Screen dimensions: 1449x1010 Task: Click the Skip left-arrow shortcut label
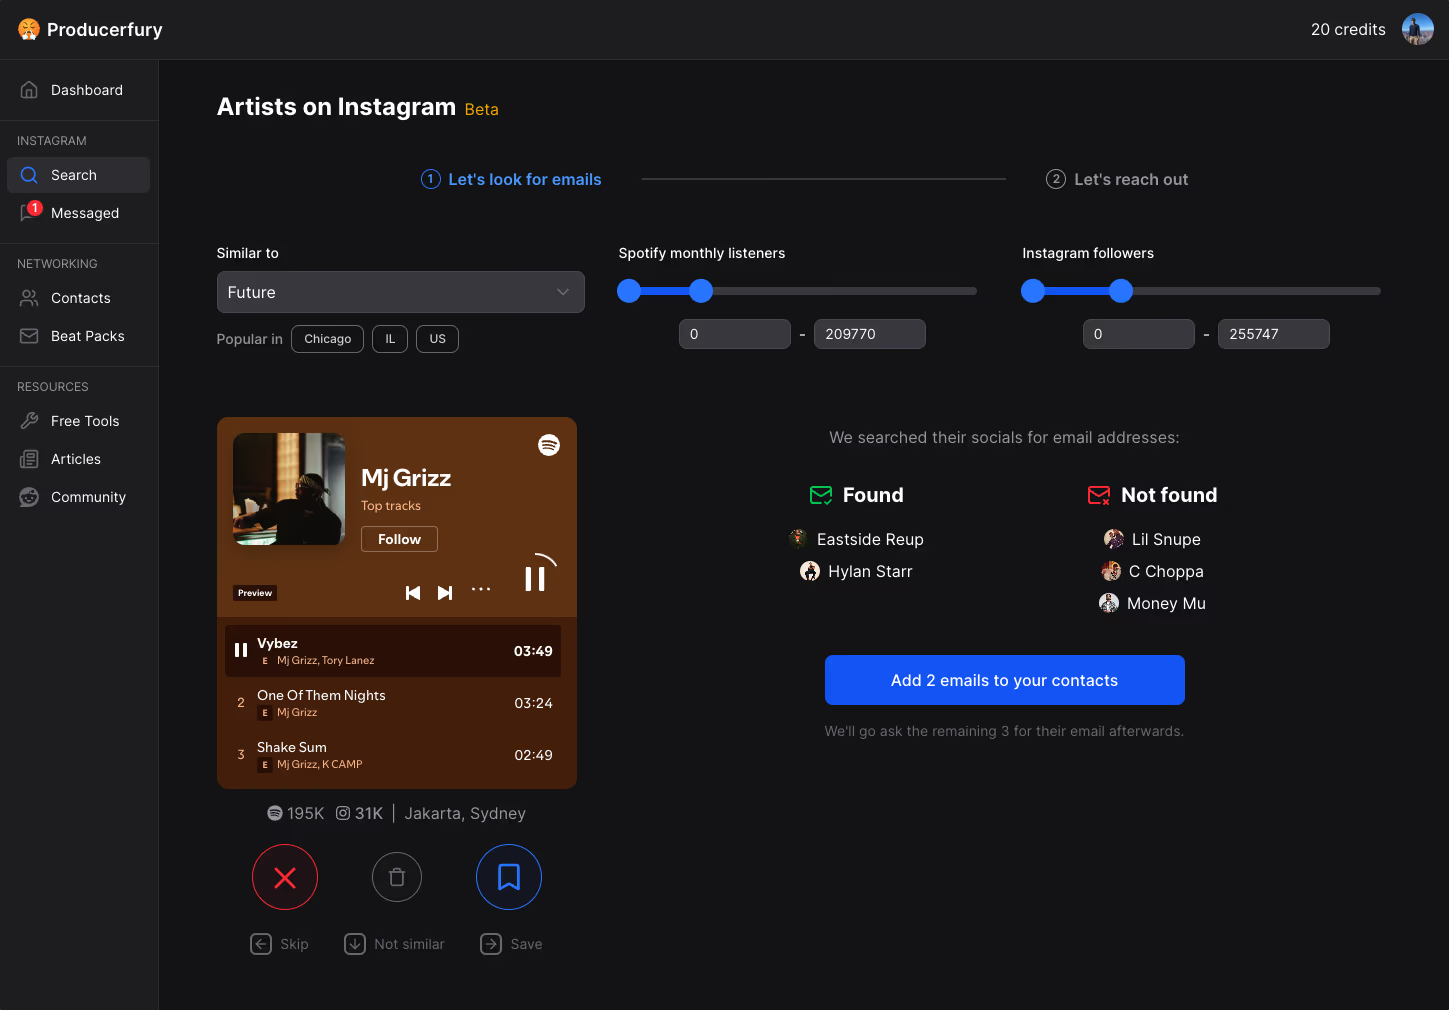coord(279,944)
